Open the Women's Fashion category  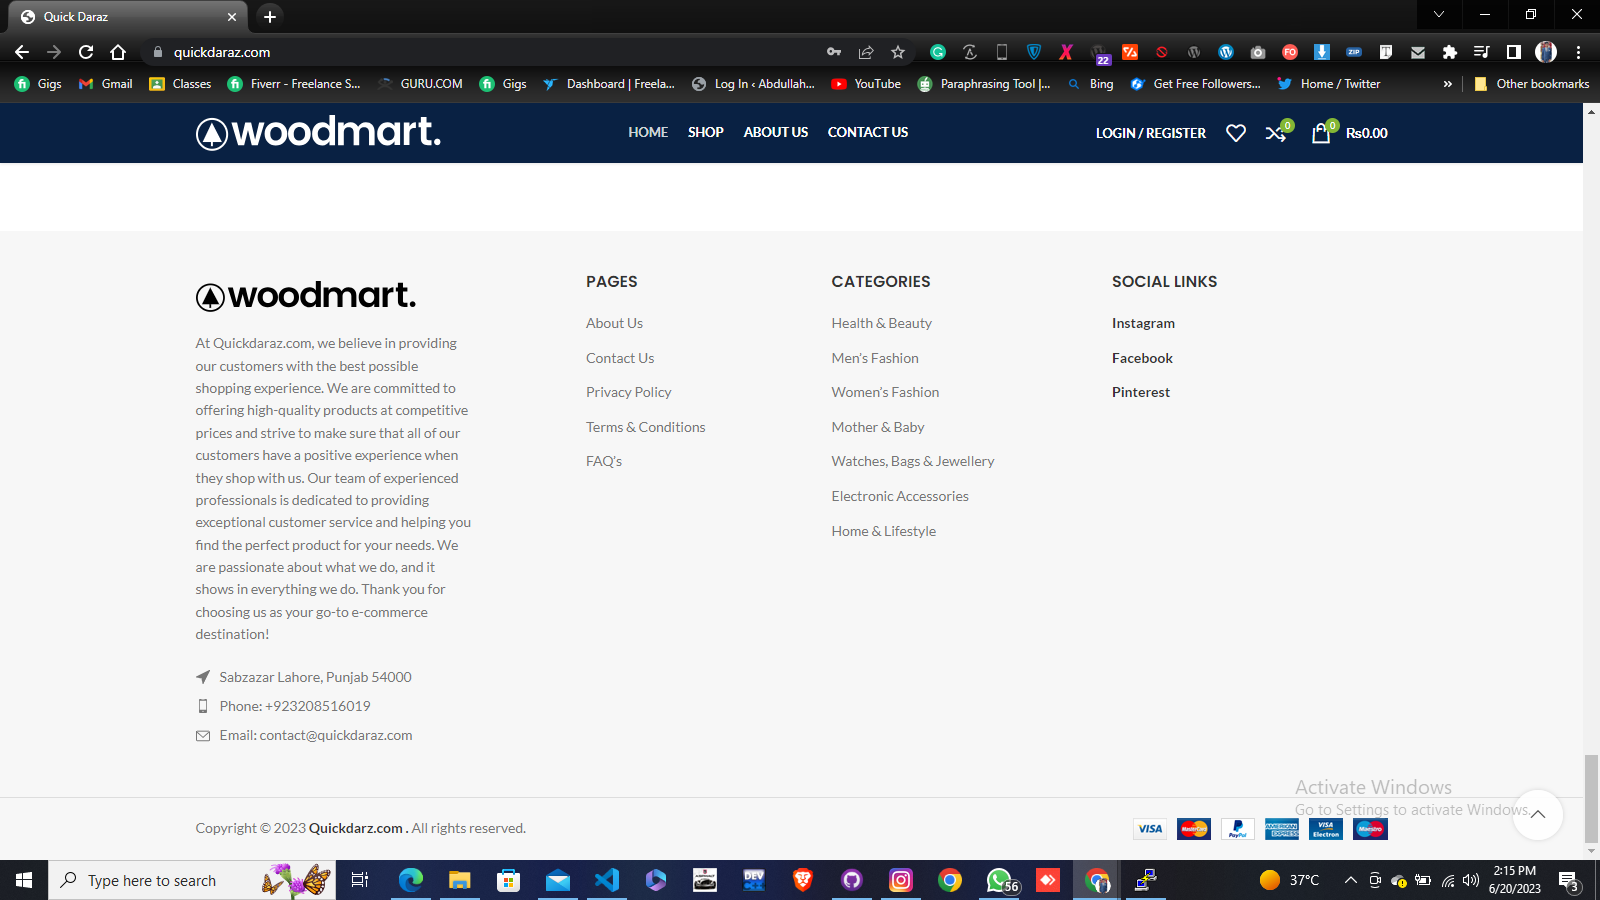[886, 392]
